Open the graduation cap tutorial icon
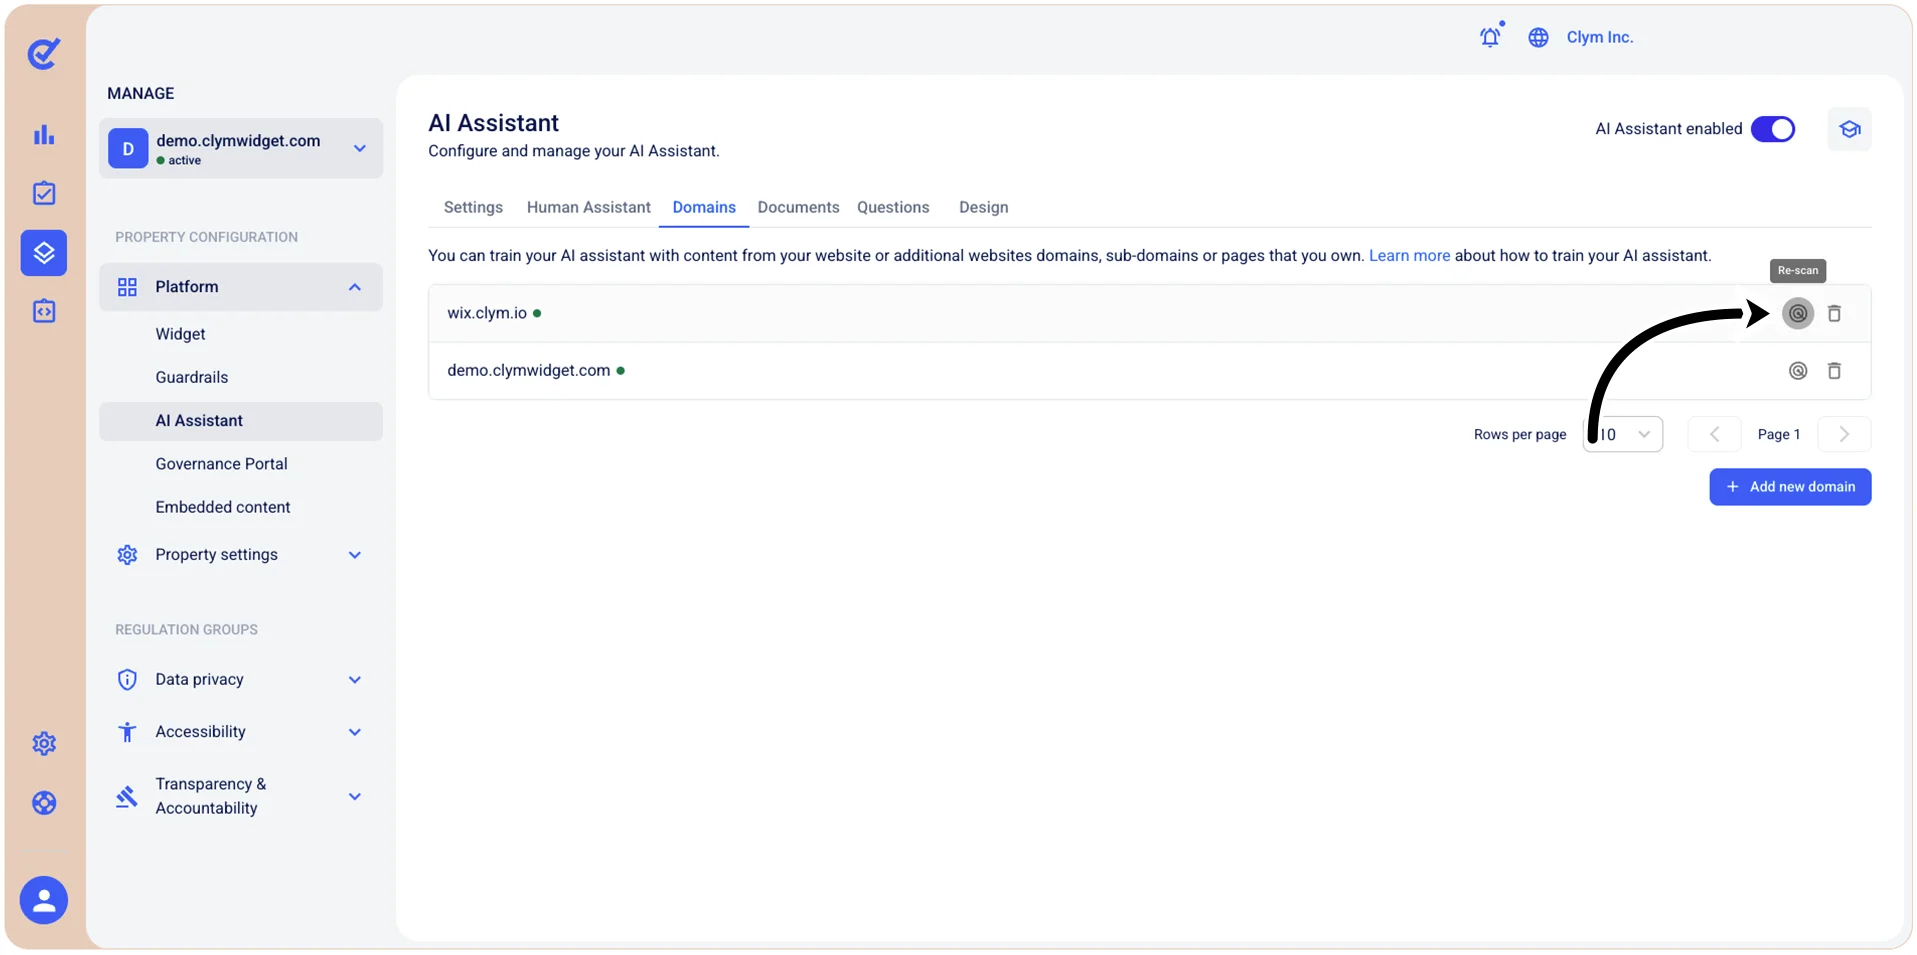Image resolution: width=1917 pixels, height=955 pixels. click(x=1849, y=129)
